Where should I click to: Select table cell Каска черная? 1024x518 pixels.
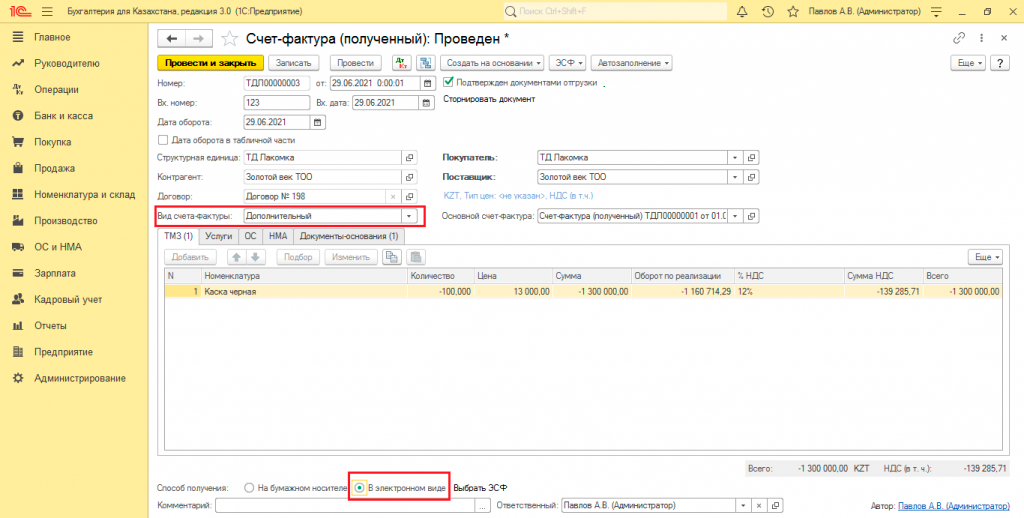tap(304, 291)
